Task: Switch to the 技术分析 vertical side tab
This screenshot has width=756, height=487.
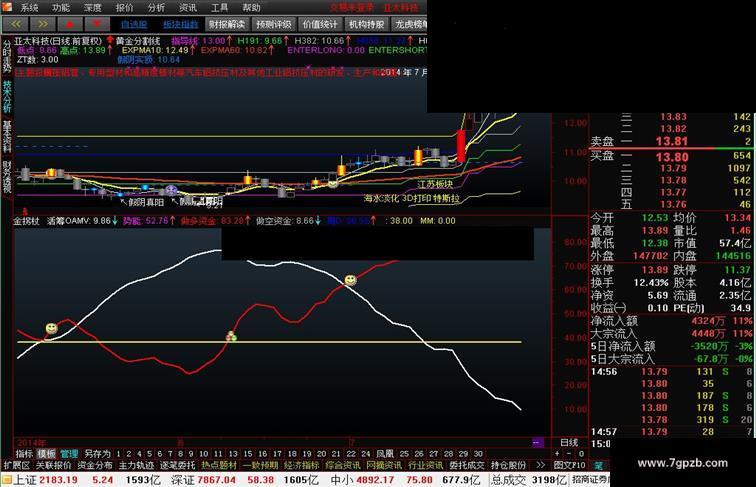Action: 7,96
